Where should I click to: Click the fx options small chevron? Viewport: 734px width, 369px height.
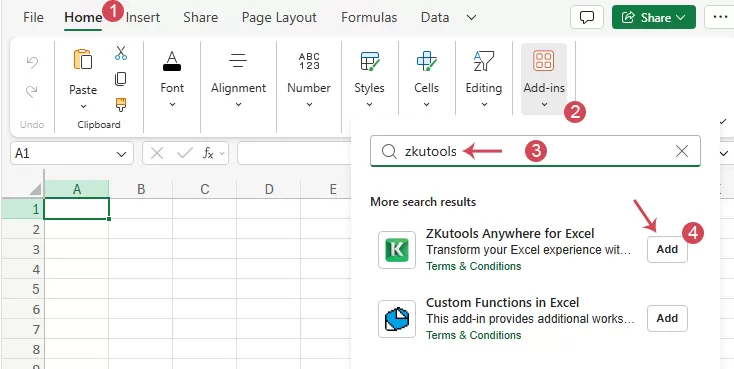(222, 153)
